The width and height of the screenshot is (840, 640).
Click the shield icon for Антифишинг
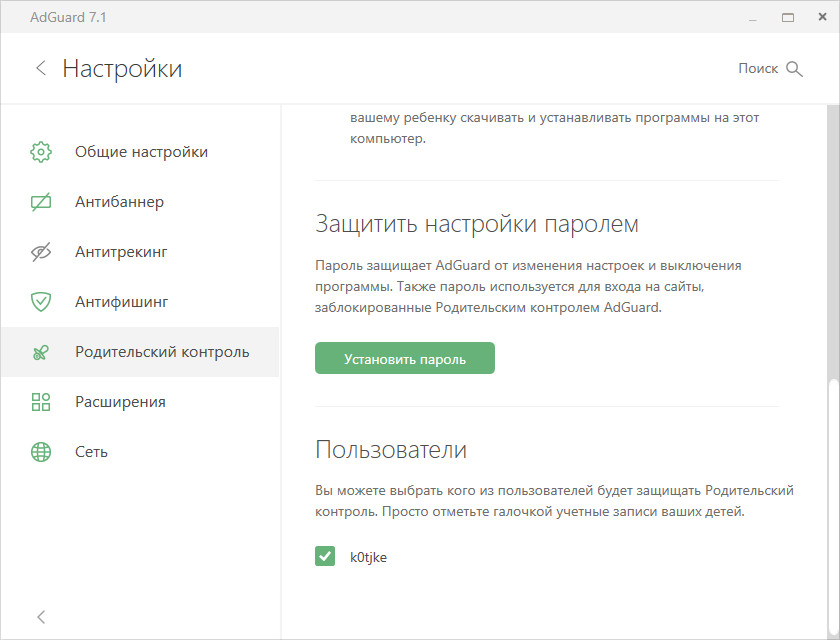[x=41, y=302]
